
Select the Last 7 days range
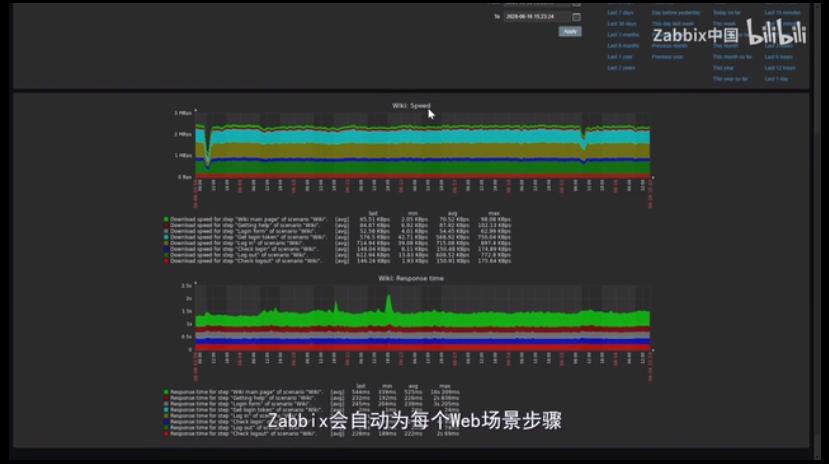pyautogui.click(x=620, y=13)
